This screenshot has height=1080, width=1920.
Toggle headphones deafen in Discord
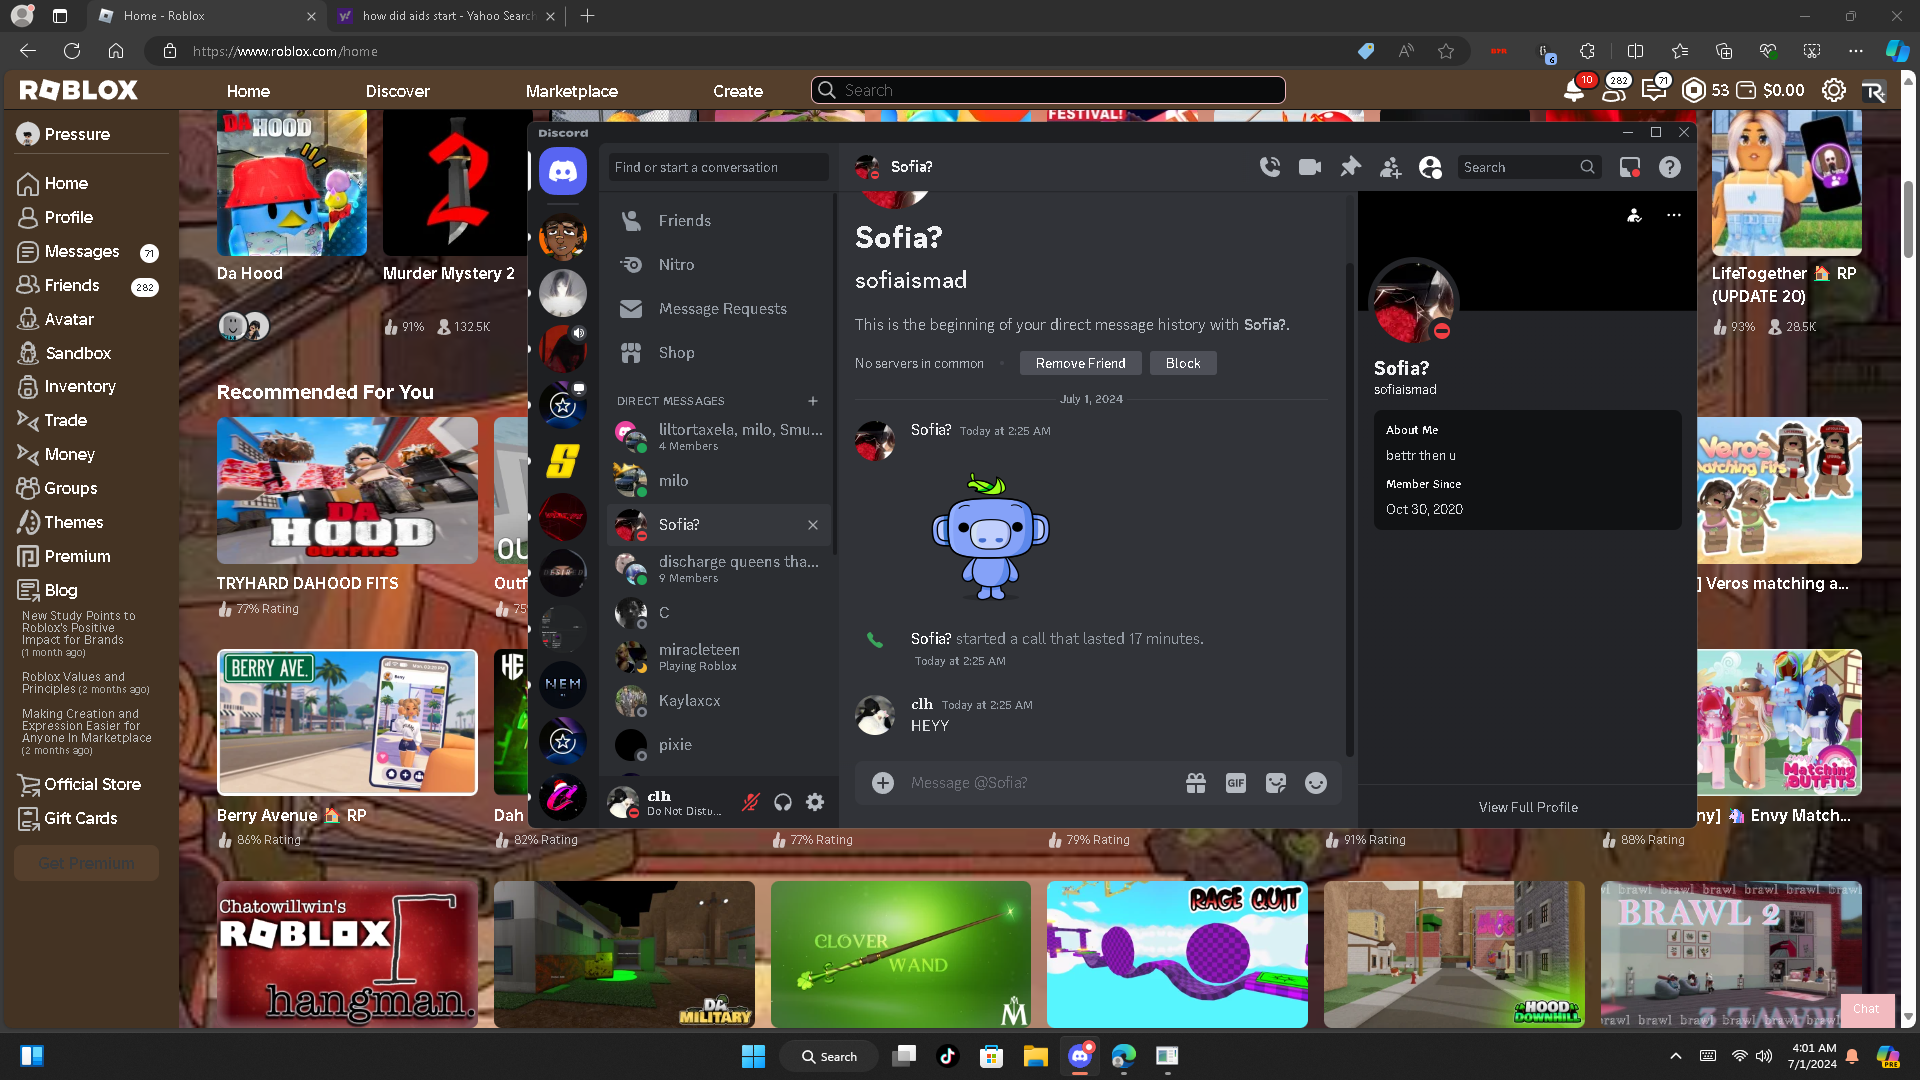click(x=783, y=802)
